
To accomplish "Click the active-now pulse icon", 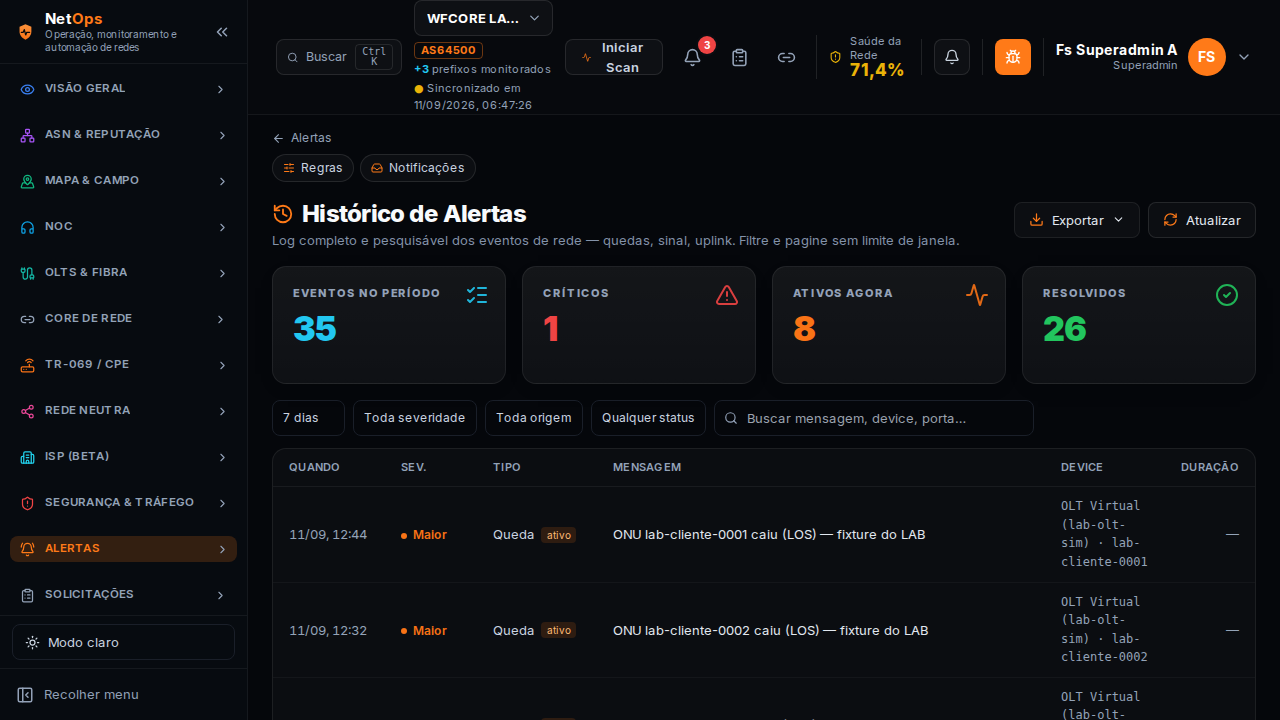I will tap(977, 295).
